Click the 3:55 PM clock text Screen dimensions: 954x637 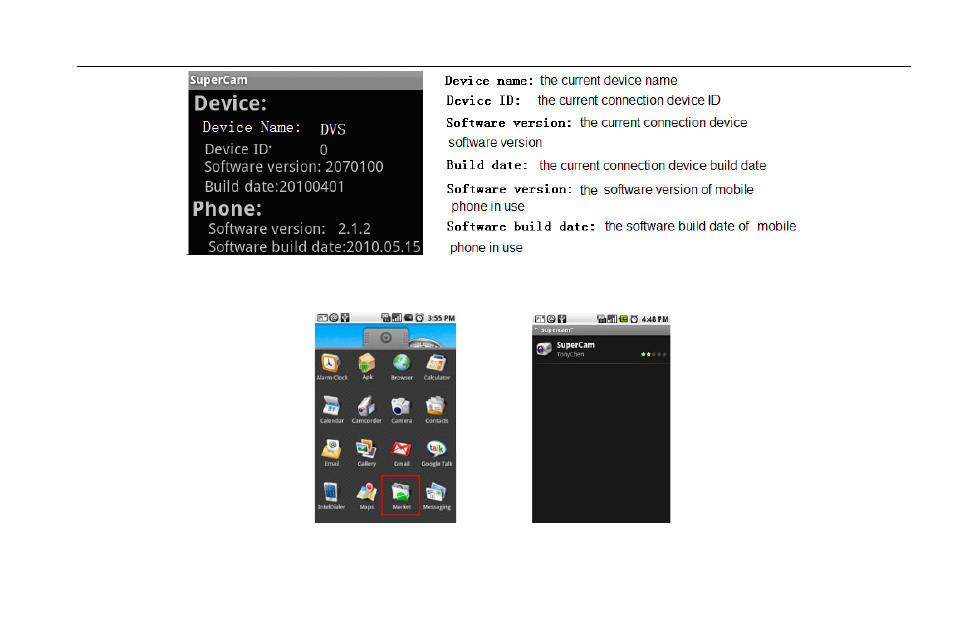(x=441, y=318)
